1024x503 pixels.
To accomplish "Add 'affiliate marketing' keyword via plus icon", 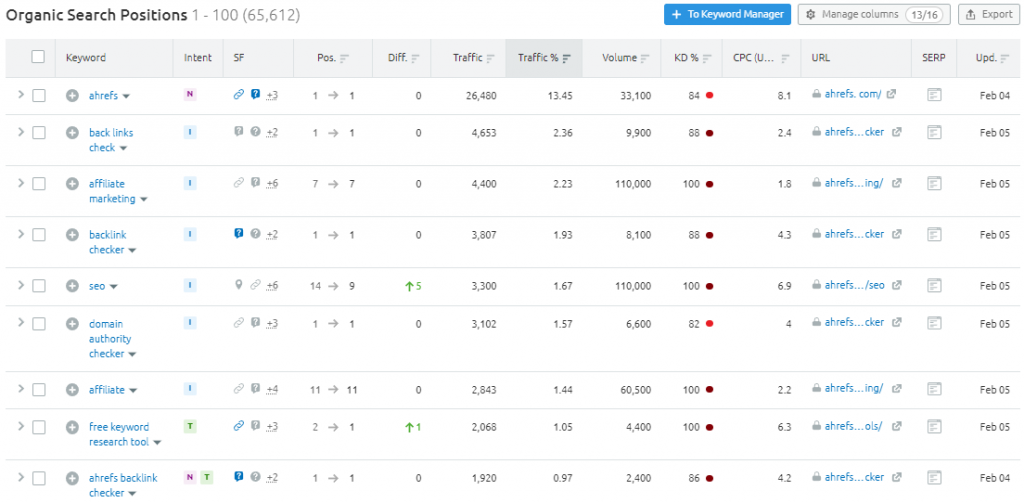I will pos(72,184).
